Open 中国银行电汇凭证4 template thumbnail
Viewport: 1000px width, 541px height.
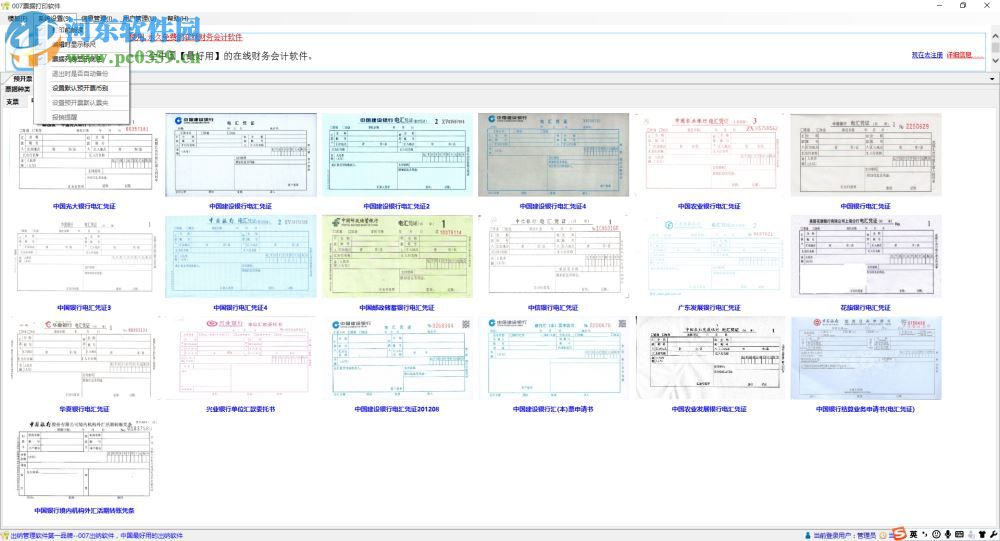pos(240,256)
